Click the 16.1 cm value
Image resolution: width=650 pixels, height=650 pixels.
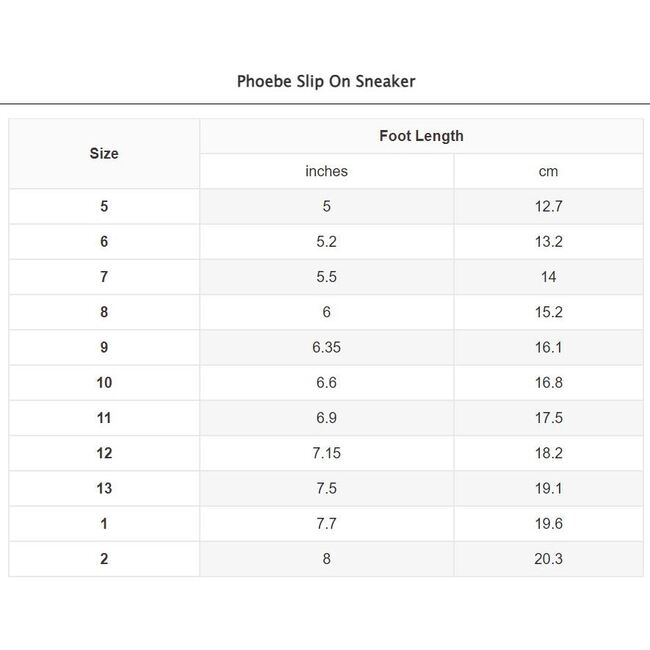[x=548, y=348]
